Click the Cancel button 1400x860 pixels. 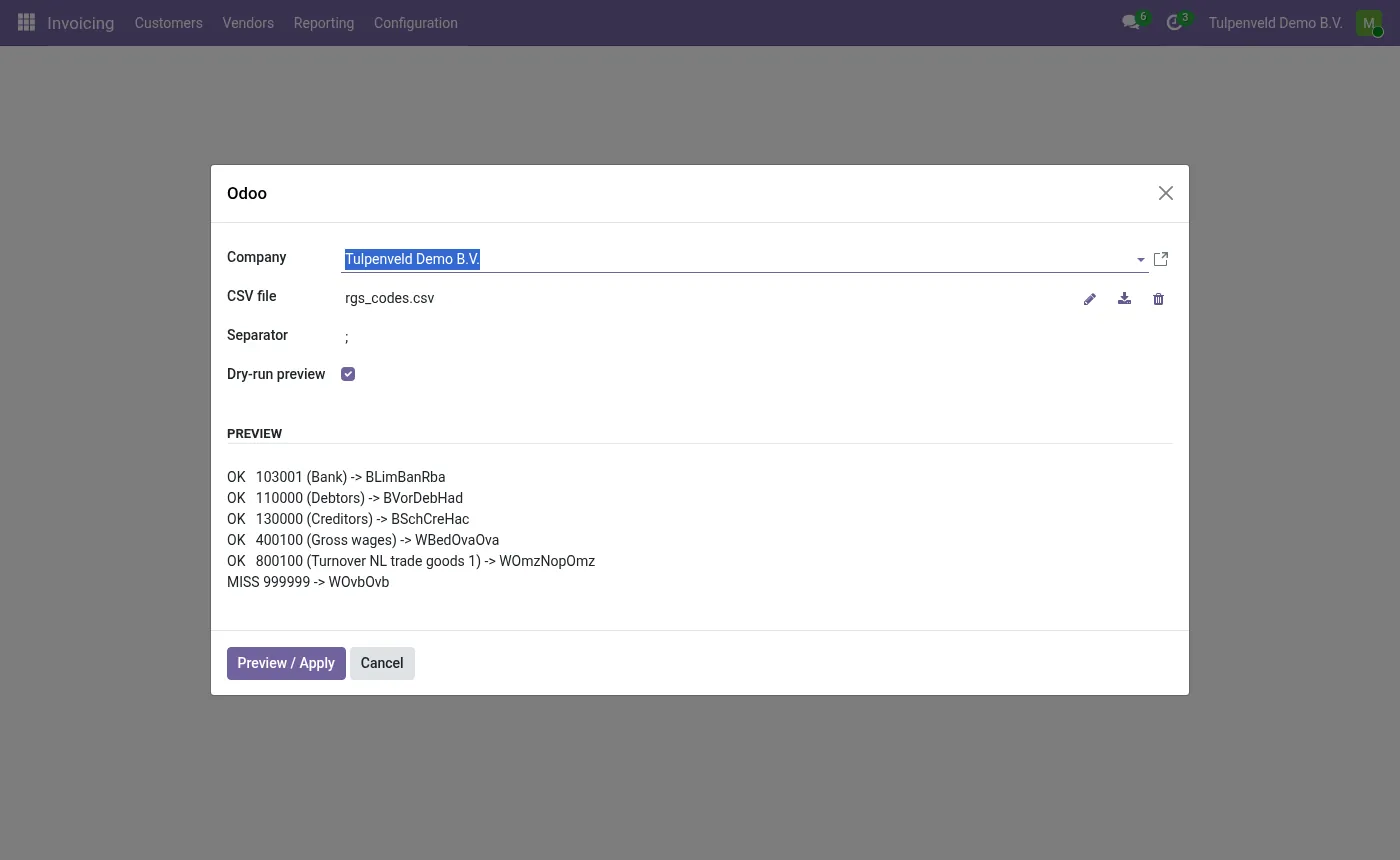(382, 663)
